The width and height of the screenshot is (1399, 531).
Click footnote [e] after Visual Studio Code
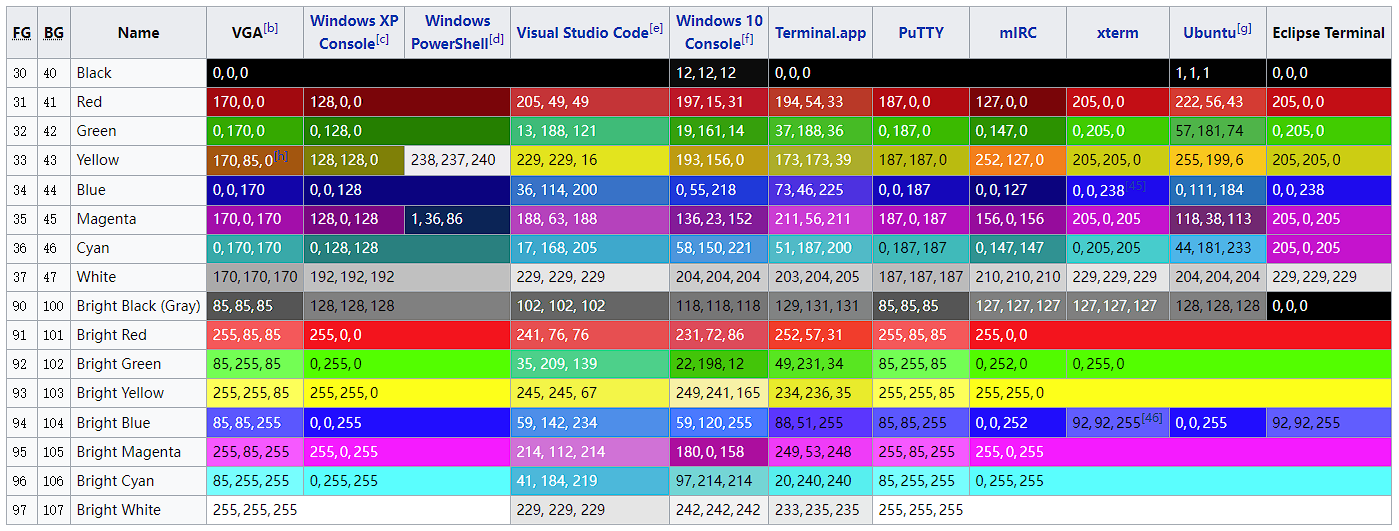[656, 28]
